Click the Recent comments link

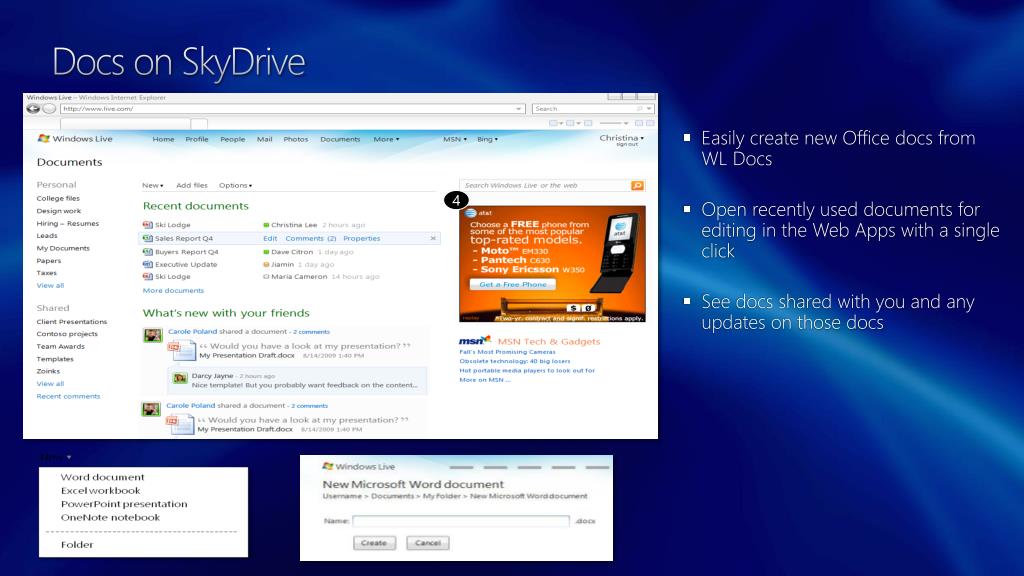pyautogui.click(x=69, y=396)
